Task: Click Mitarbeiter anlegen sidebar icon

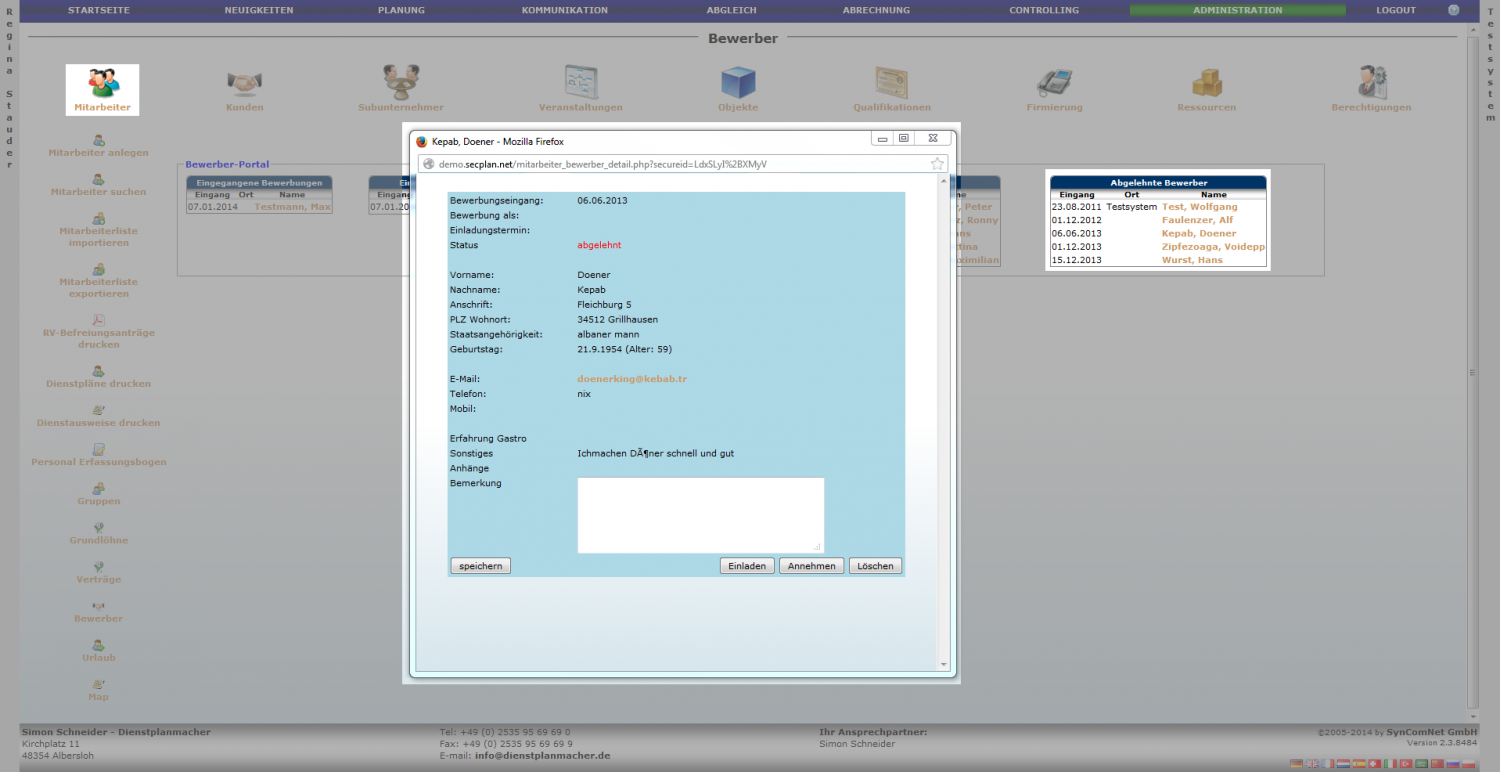Action: pyautogui.click(x=98, y=140)
